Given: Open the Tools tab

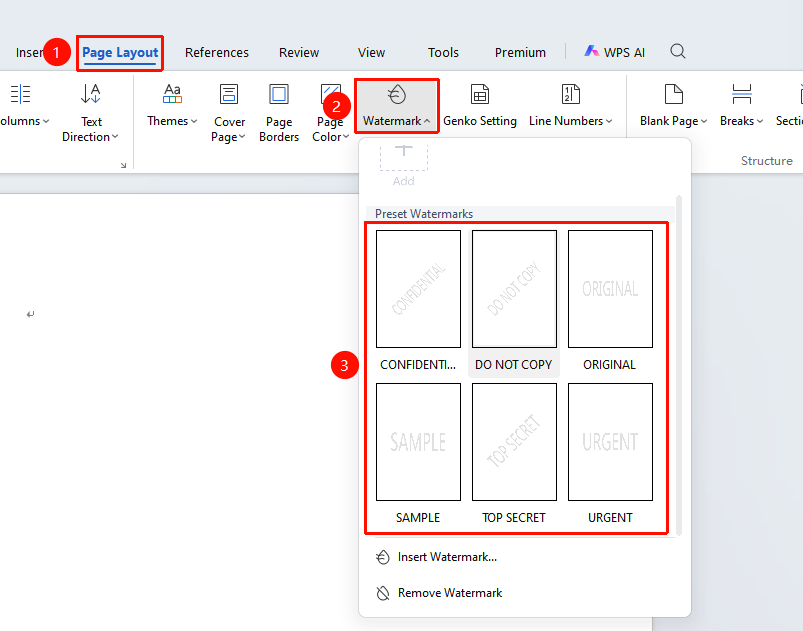Looking at the screenshot, I should (443, 52).
